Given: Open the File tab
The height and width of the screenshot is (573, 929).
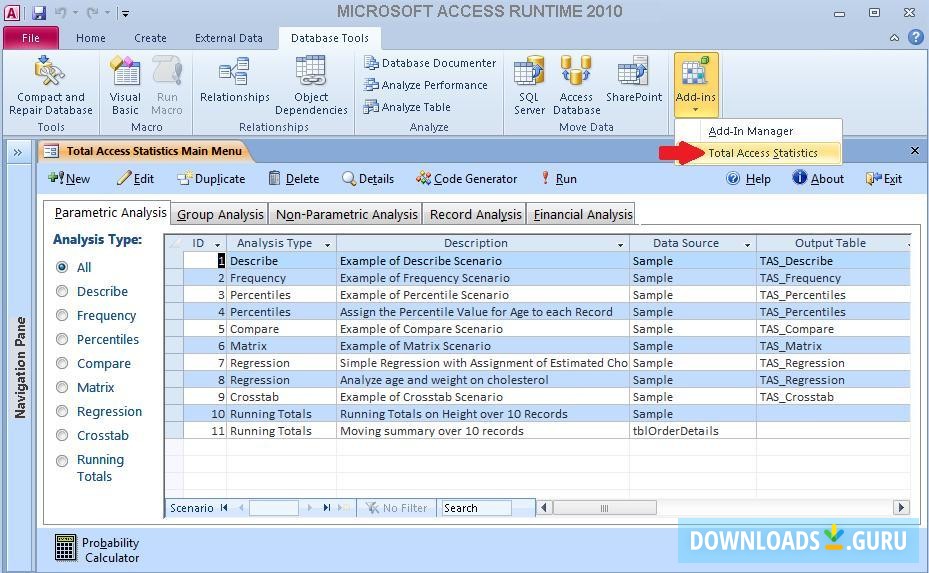Looking at the screenshot, I should coord(31,38).
